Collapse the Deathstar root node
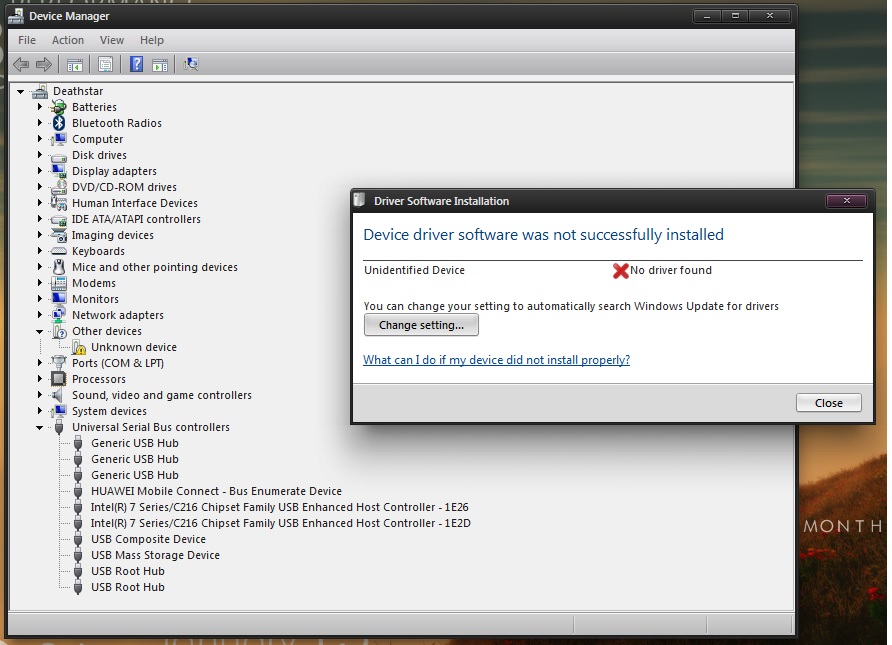The image size is (892, 645). coord(20,91)
